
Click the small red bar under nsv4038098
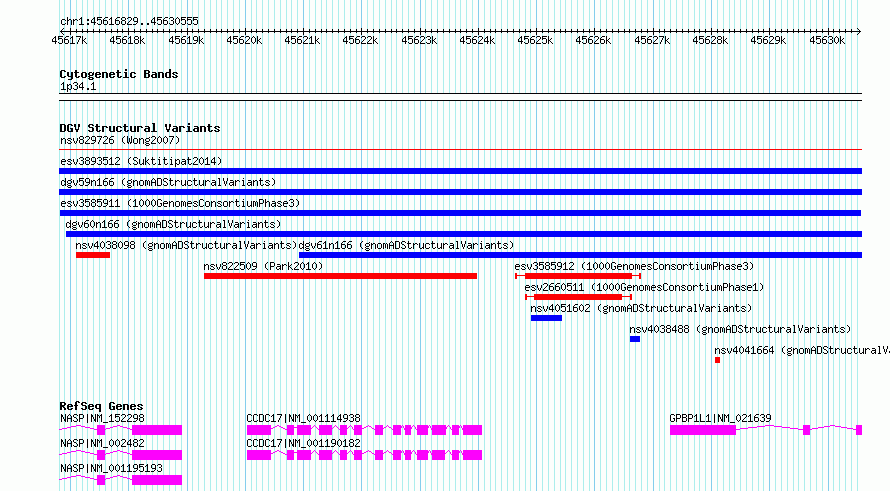(93, 255)
